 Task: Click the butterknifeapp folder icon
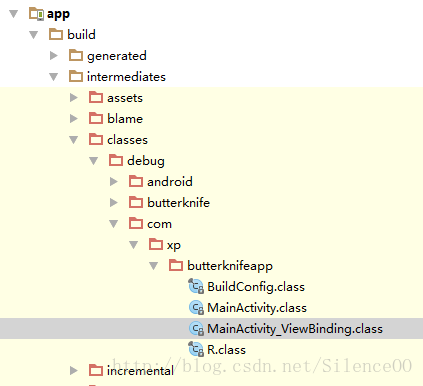pos(176,265)
